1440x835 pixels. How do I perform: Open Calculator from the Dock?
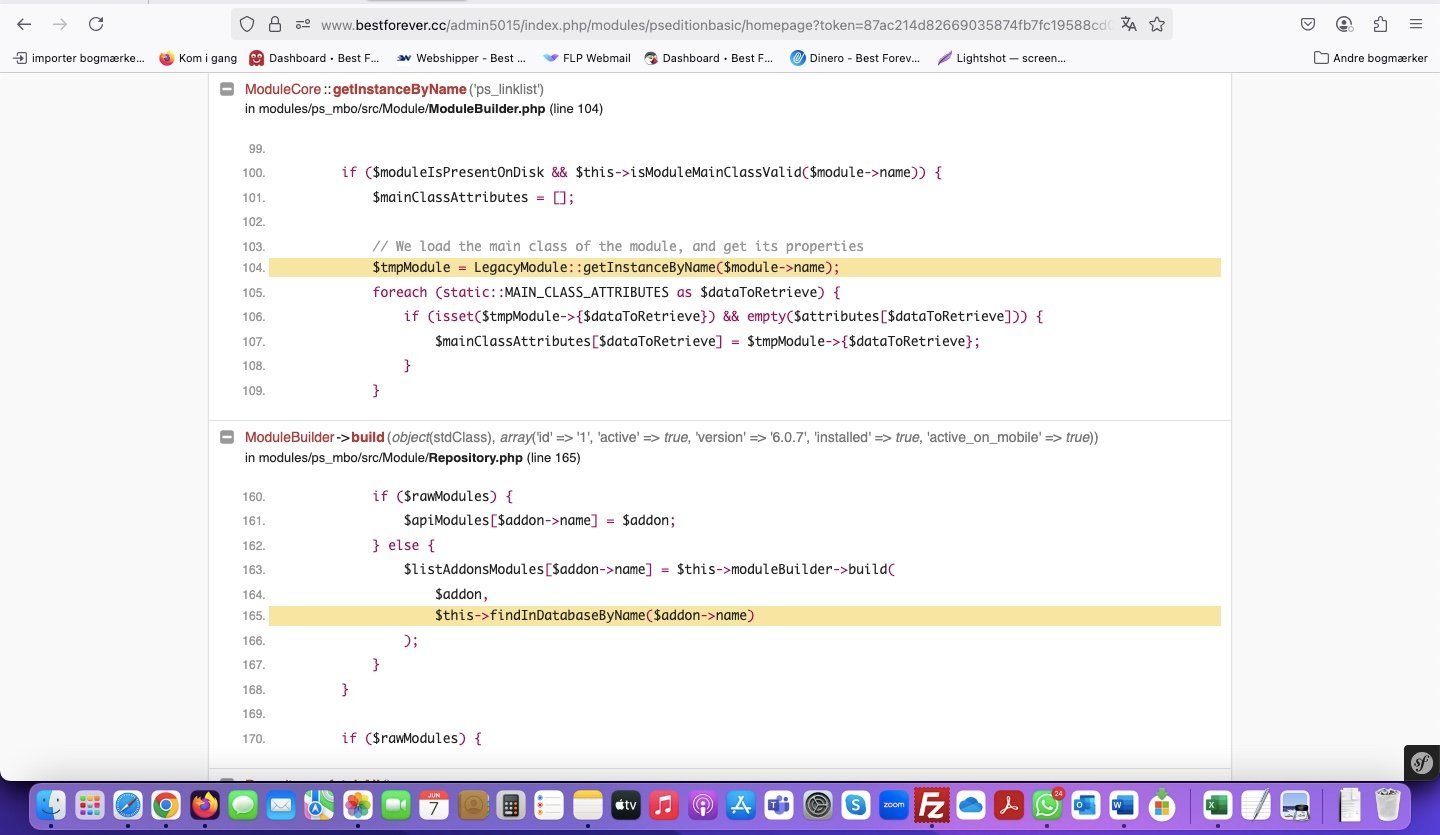point(511,805)
